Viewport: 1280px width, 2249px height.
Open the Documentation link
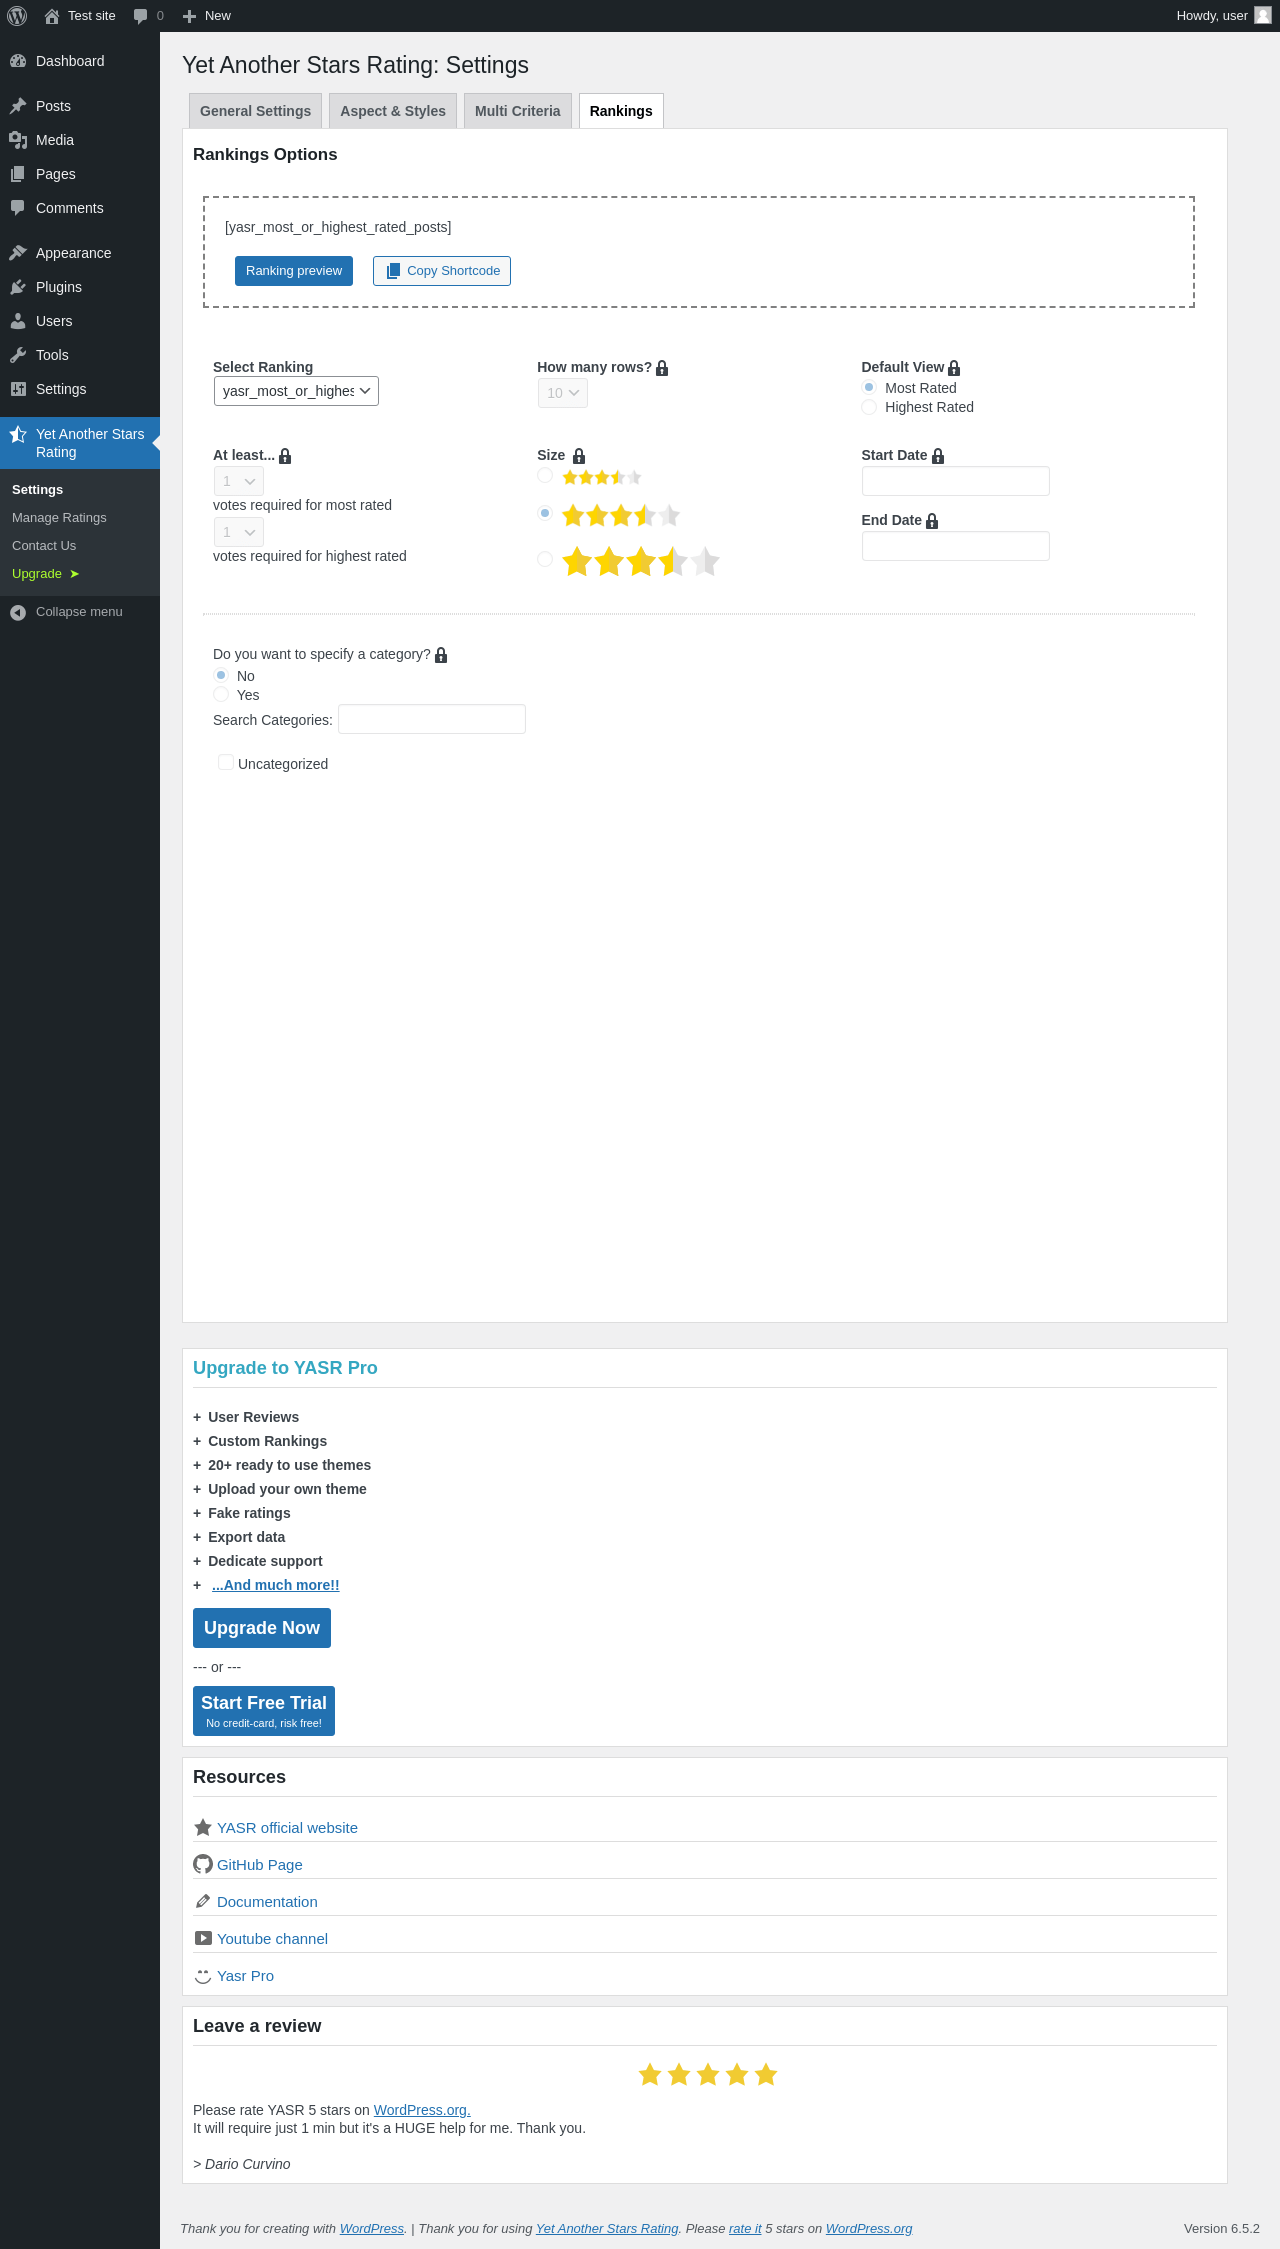(267, 1902)
